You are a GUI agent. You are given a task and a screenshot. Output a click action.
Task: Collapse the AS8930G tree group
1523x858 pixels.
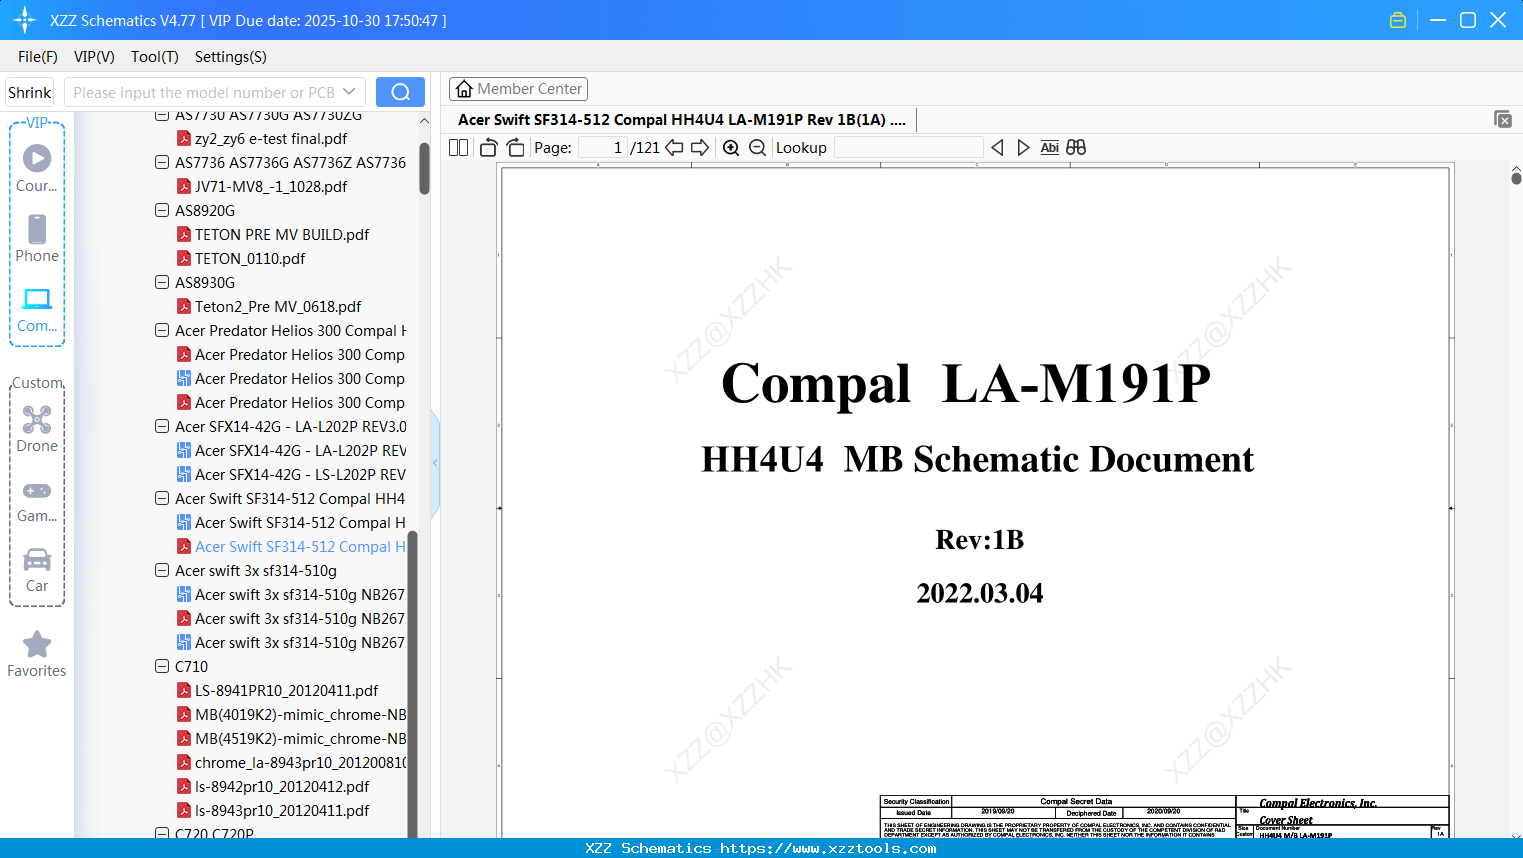click(x=162, y=282)
